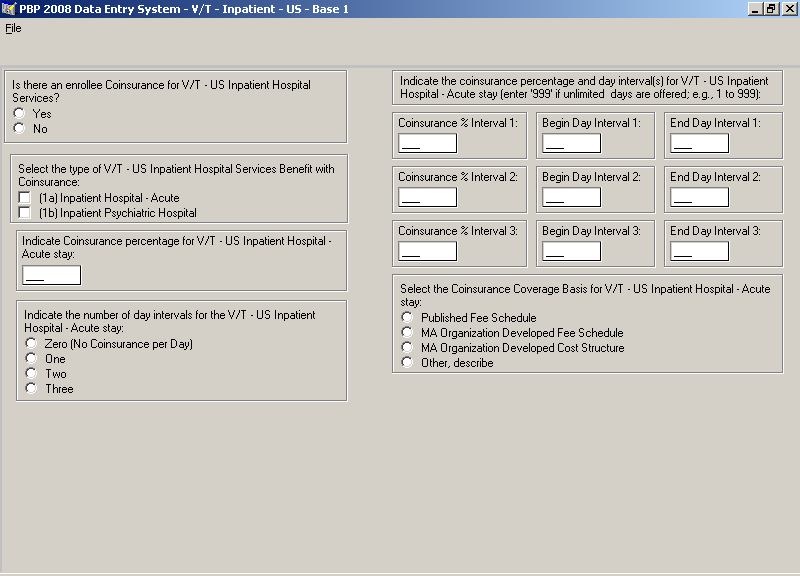Click the Acute stay coinsurance percentage field
This screenshot has width=800, height=576.
coord(52,275)
